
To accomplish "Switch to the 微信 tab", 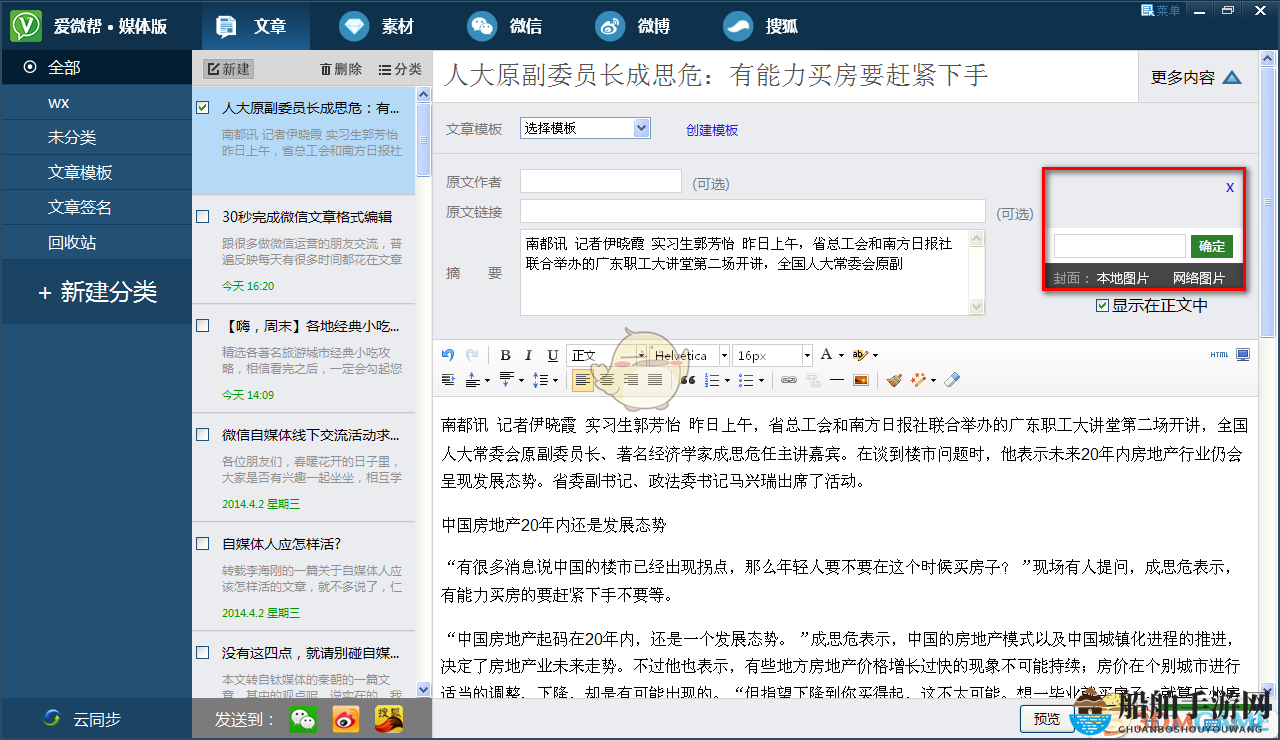I will tap(505, 26).
